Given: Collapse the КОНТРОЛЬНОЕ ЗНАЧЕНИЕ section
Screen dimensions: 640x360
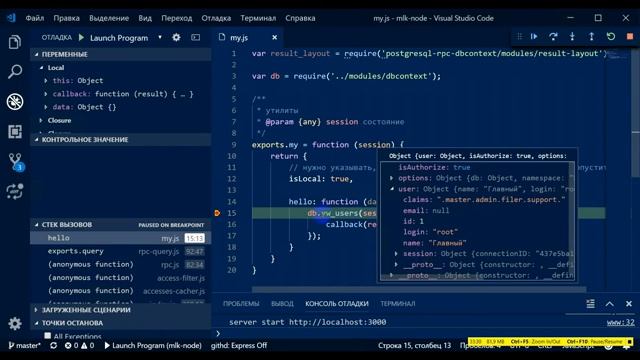Looking at the screenshot, I should [37, 140].
